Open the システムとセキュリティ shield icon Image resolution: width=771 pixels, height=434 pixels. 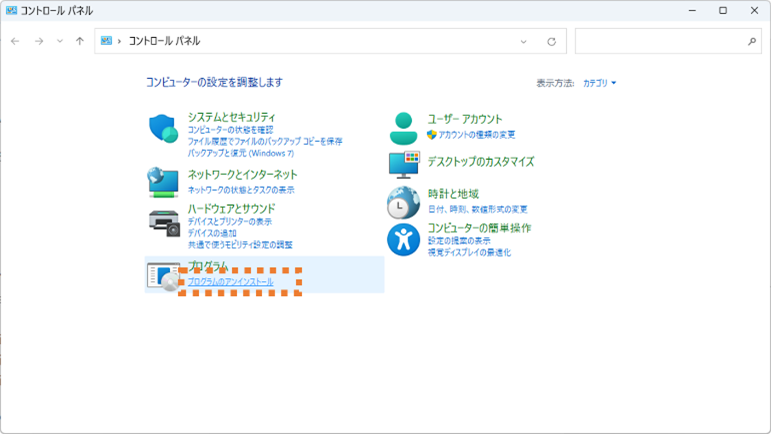(163, 129)
